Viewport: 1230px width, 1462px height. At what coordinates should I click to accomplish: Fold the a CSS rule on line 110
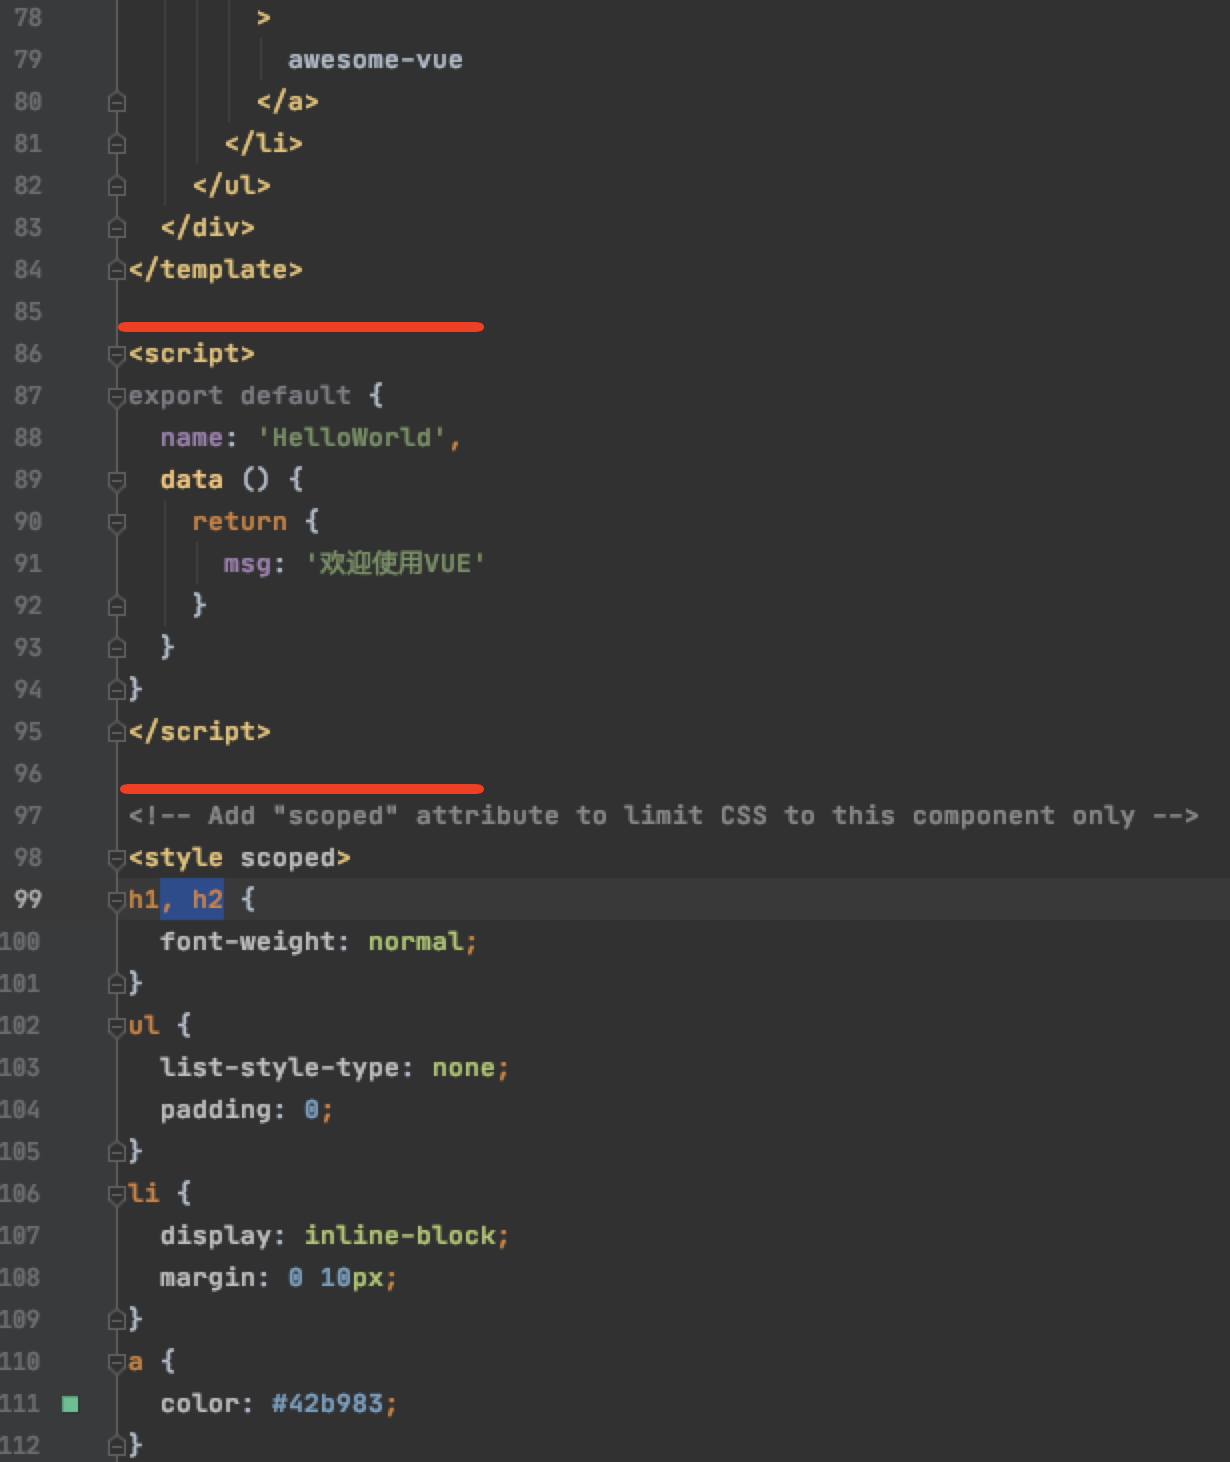(x=117, y=1362)
